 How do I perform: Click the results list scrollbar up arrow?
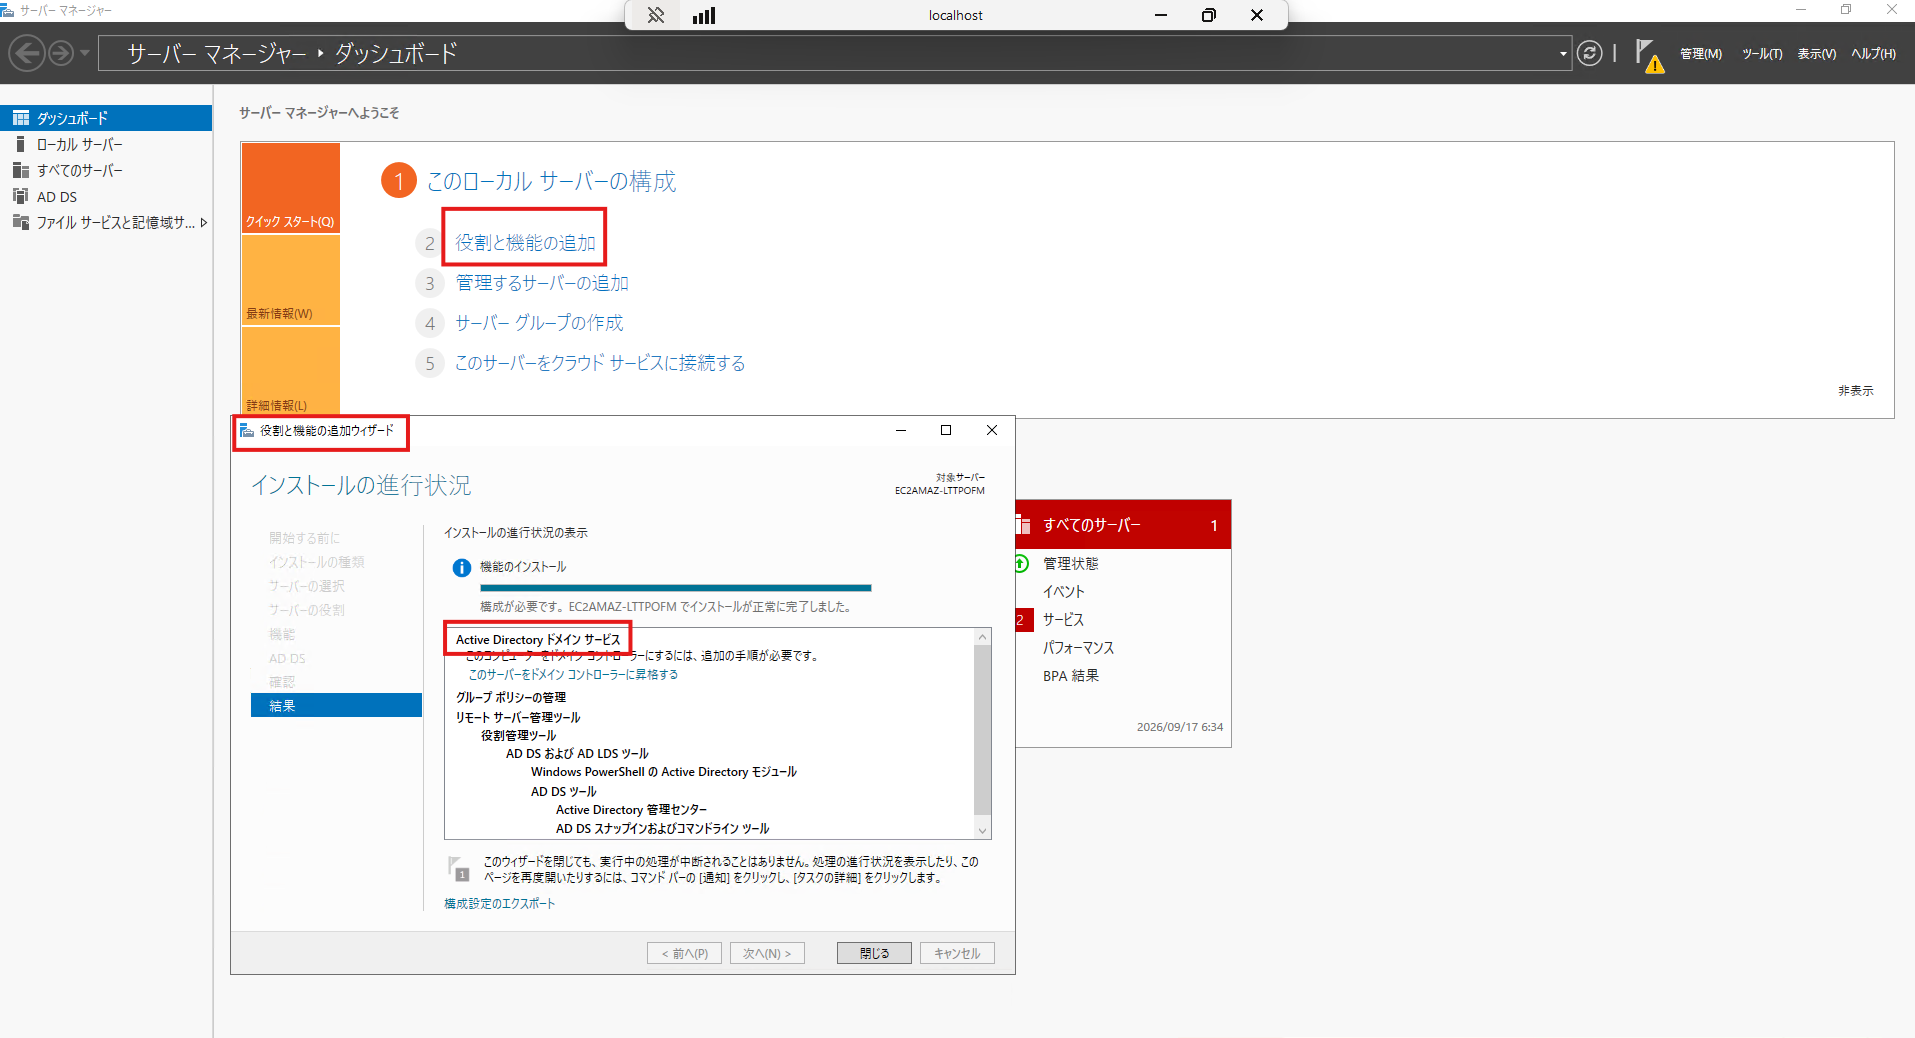(982, 637)
